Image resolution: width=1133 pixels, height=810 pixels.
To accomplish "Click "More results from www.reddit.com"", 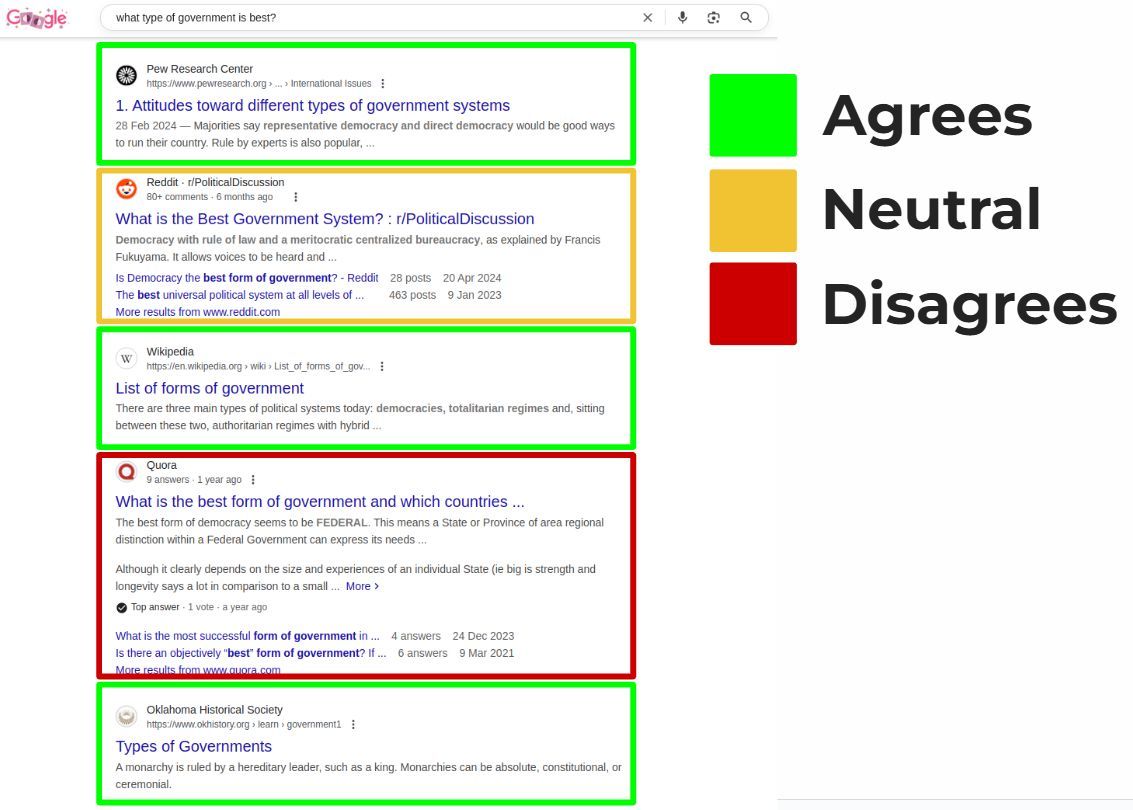I will [197, 312].
